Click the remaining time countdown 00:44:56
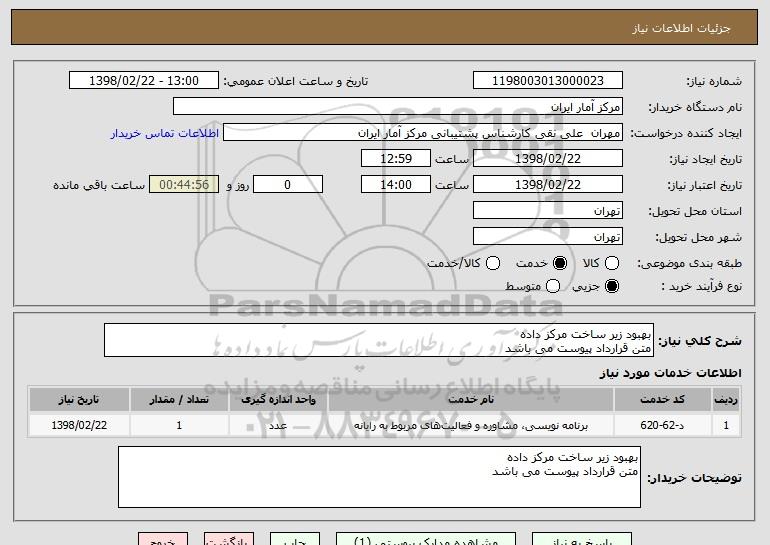 (184, 185)
